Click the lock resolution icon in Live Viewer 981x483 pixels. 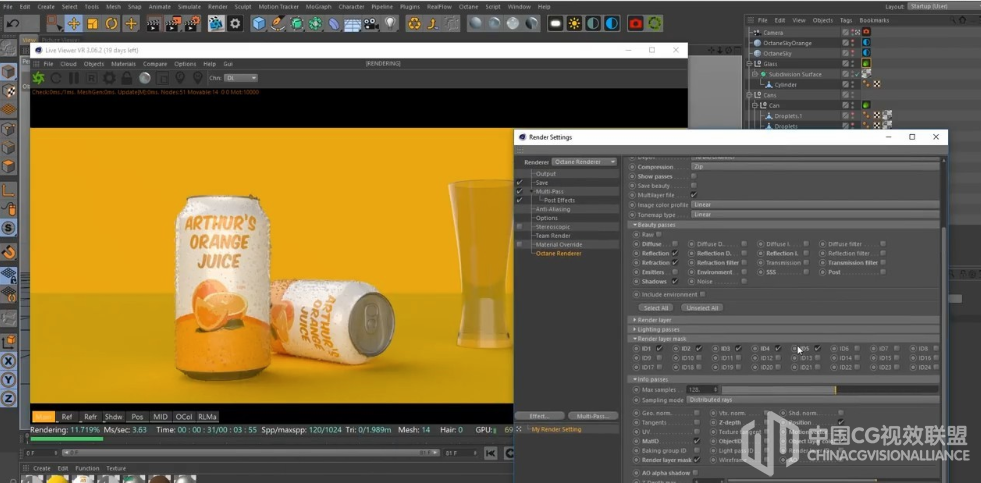point(127,78)
